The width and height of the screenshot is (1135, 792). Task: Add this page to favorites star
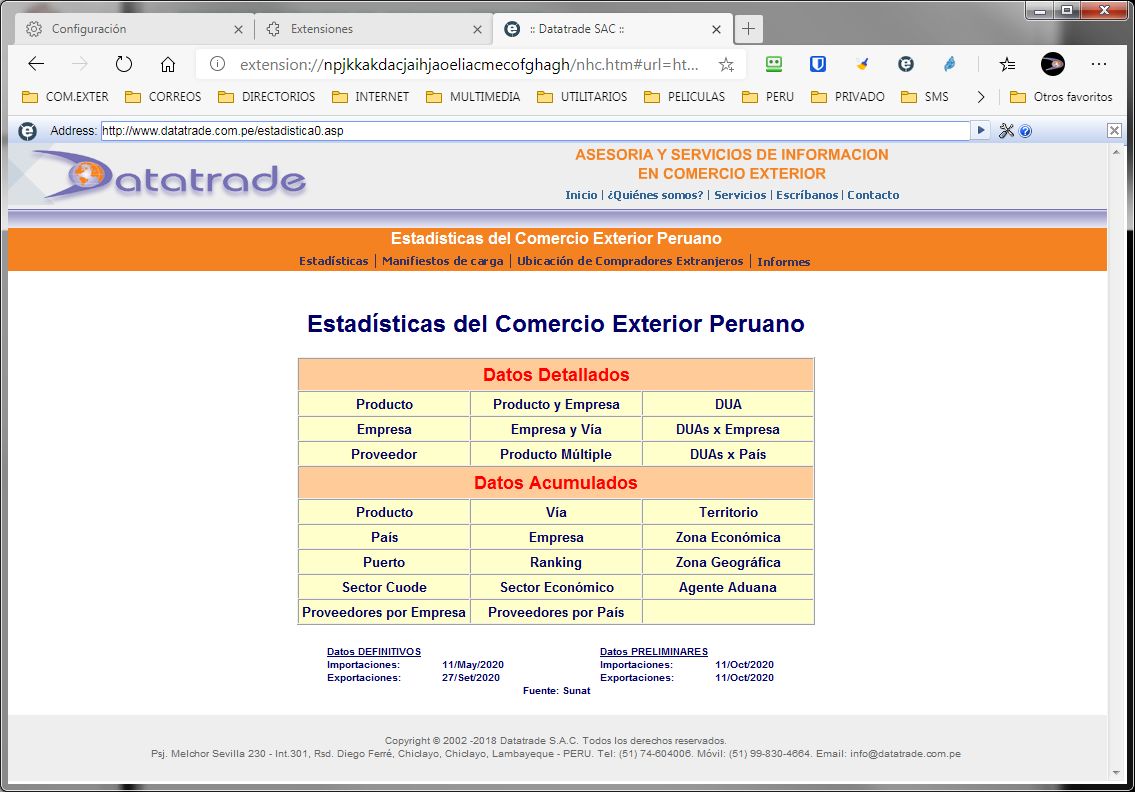[726, 64]
